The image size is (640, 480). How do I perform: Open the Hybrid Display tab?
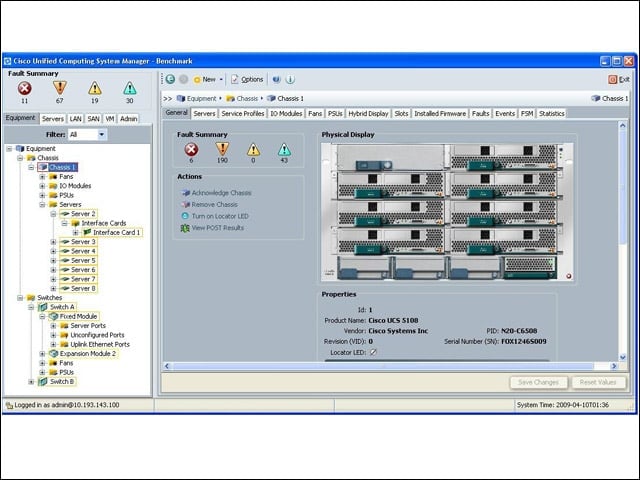[368, 113]
